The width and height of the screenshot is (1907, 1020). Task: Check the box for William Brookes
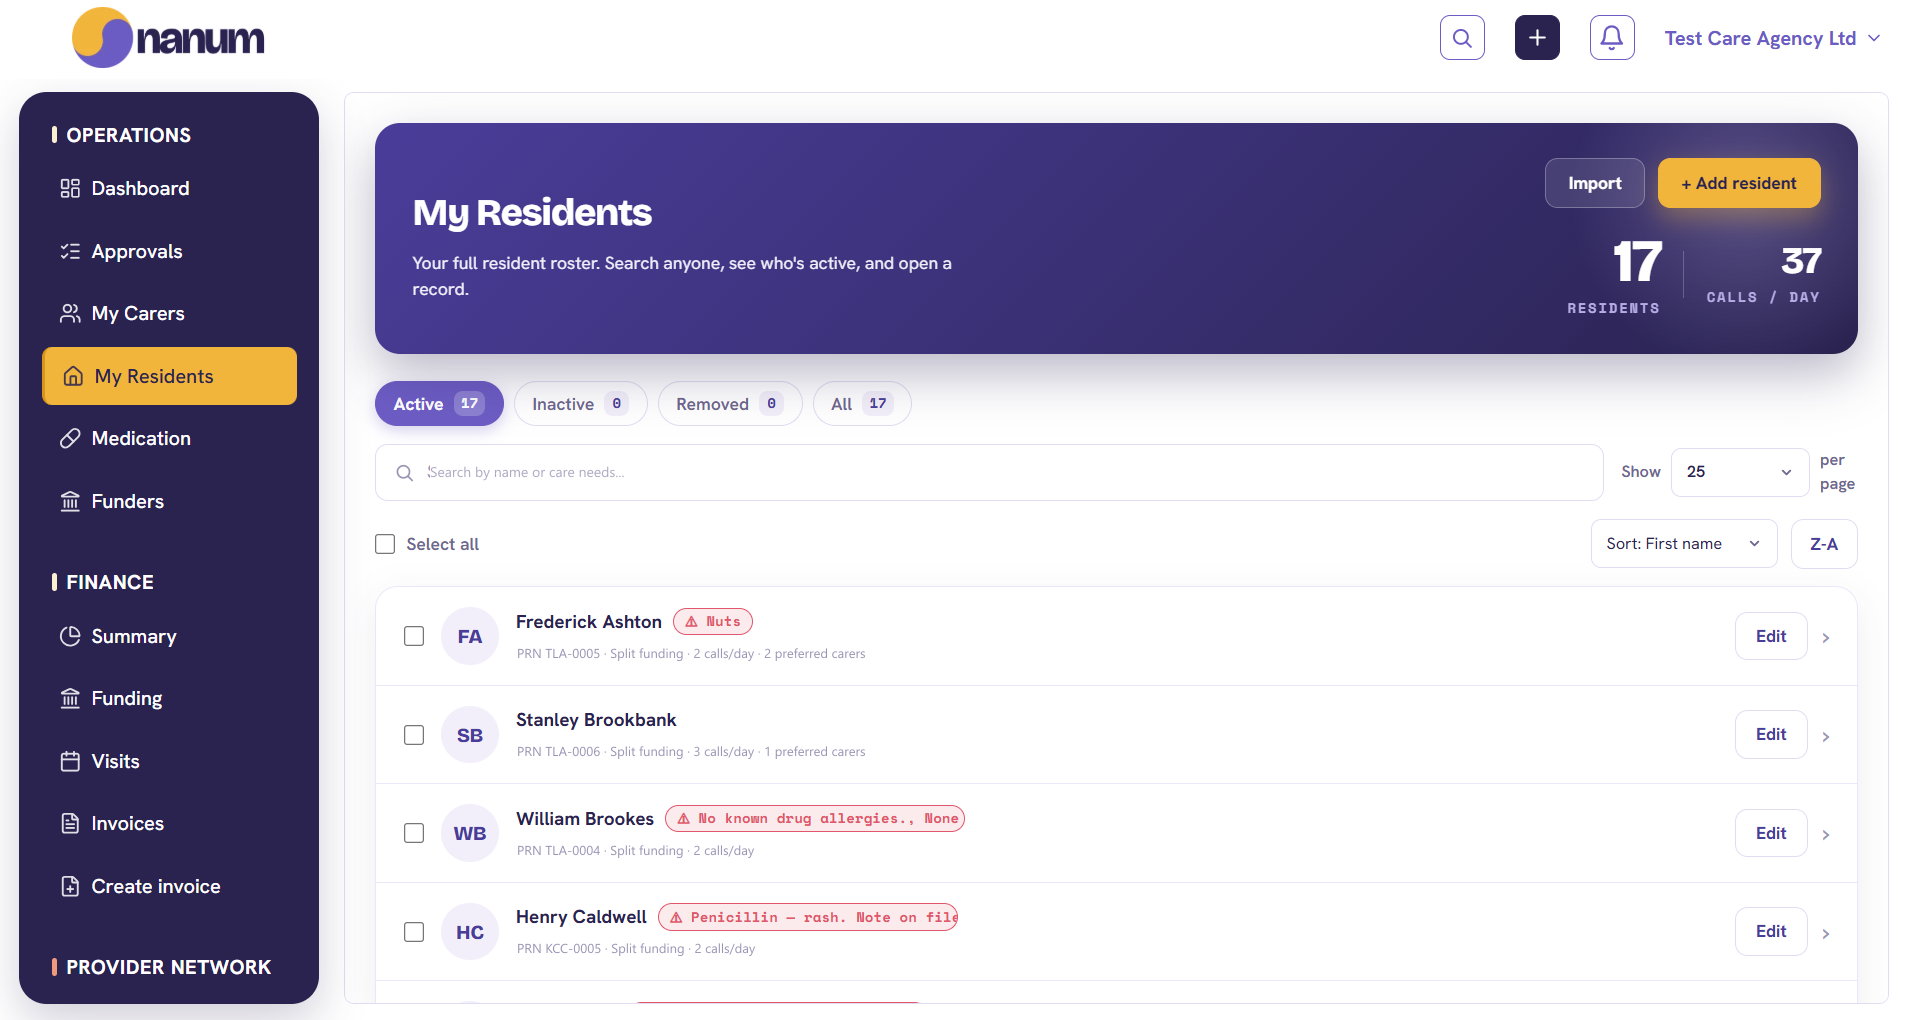click(414, 833)
